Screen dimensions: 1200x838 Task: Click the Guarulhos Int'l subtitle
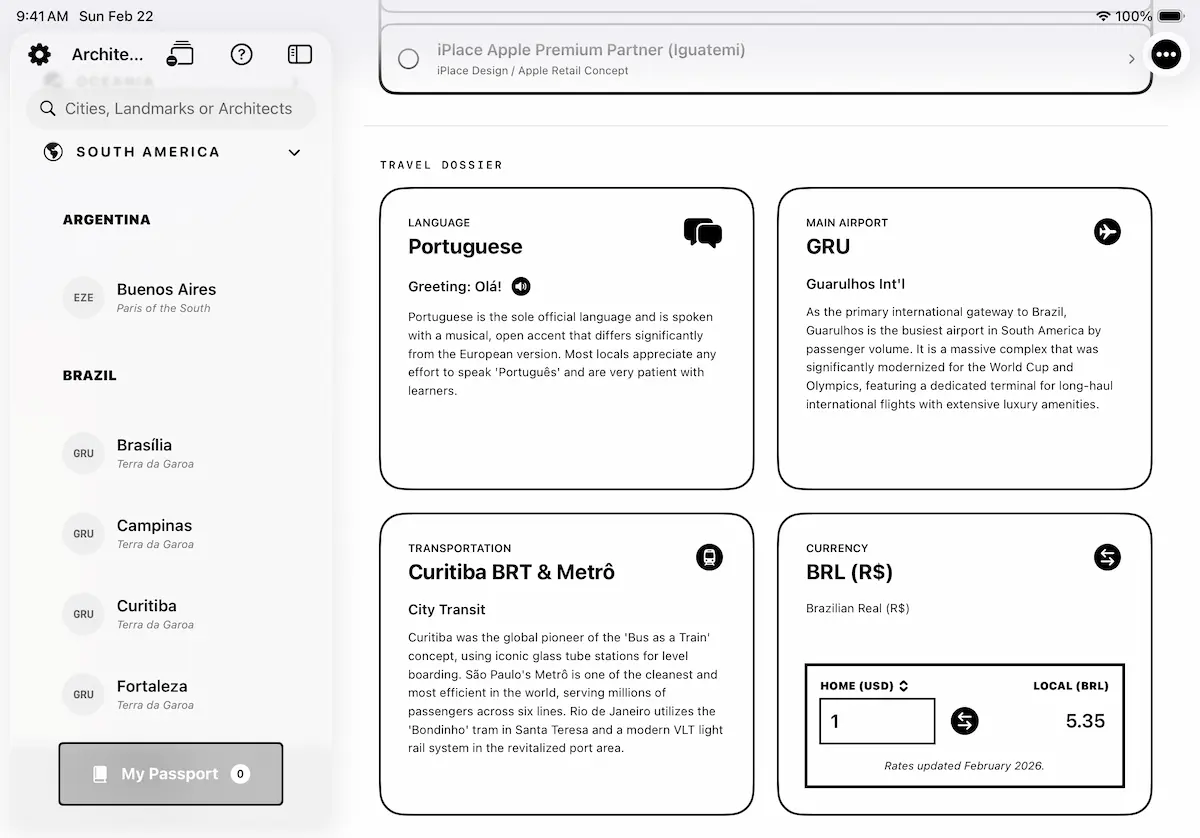[855, 284]
